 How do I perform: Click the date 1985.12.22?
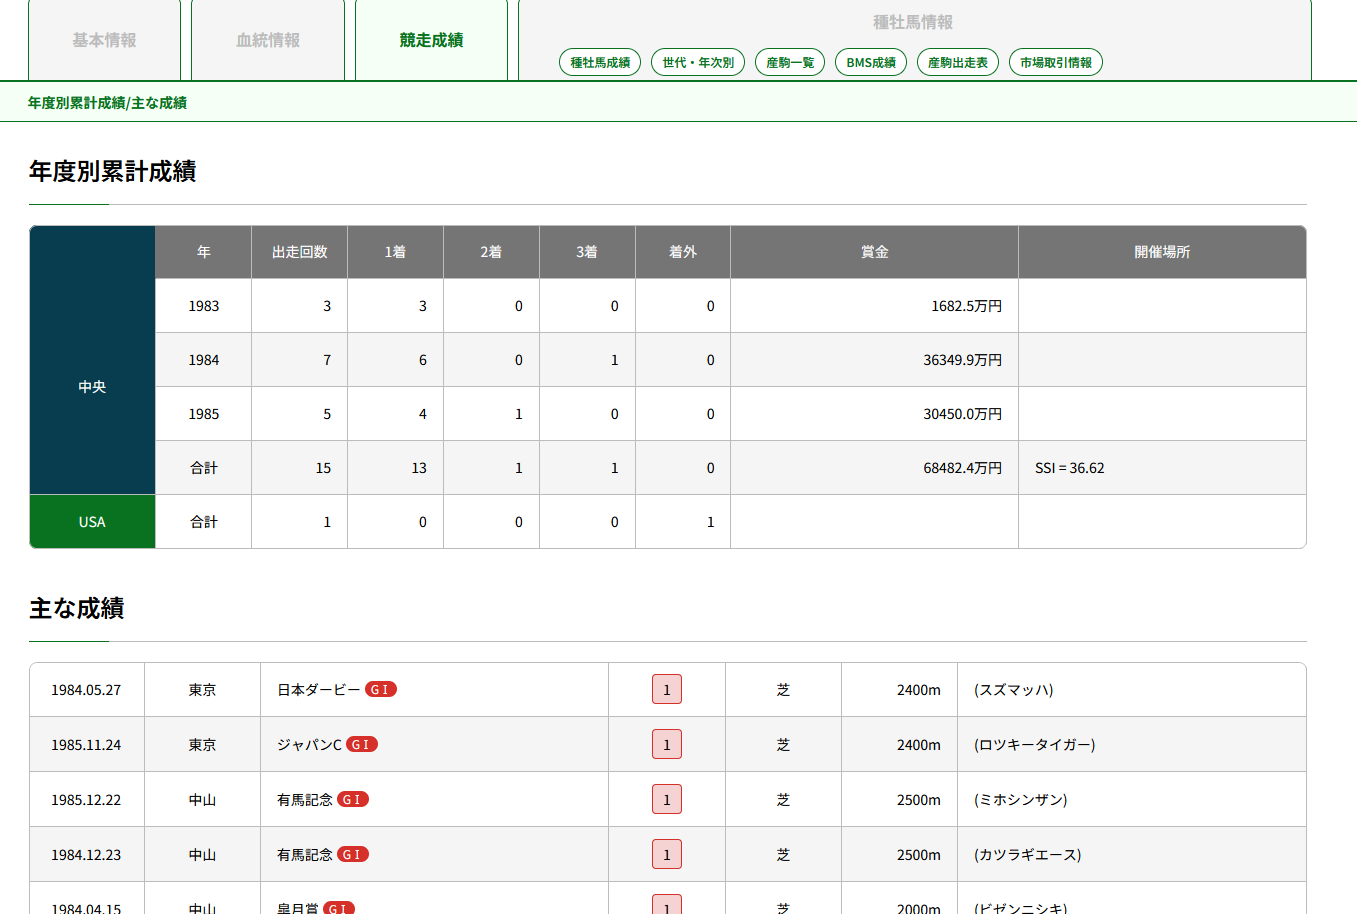86,800
